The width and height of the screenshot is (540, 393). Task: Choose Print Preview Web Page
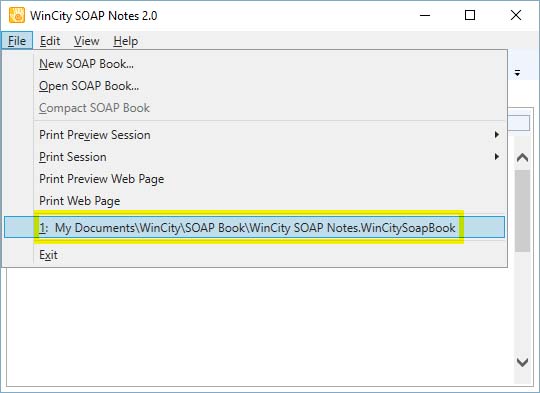[x=255, y=179]
